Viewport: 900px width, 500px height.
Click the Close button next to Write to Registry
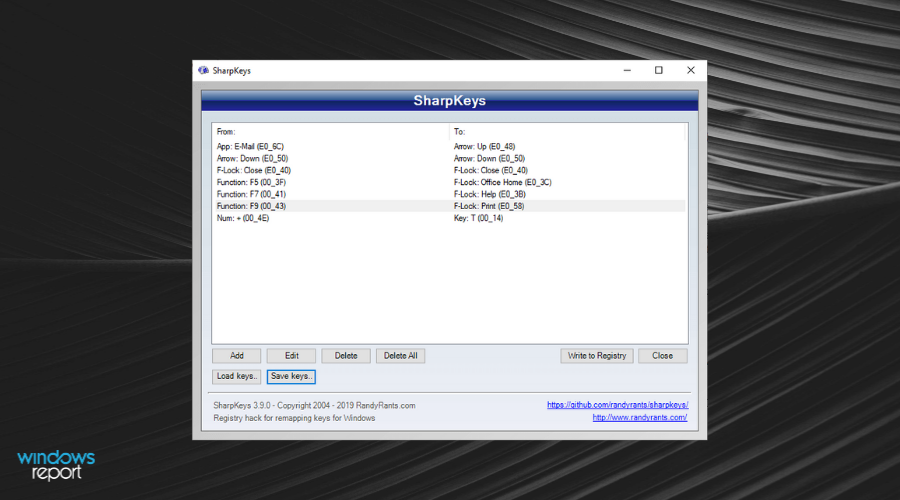[662, 356]
